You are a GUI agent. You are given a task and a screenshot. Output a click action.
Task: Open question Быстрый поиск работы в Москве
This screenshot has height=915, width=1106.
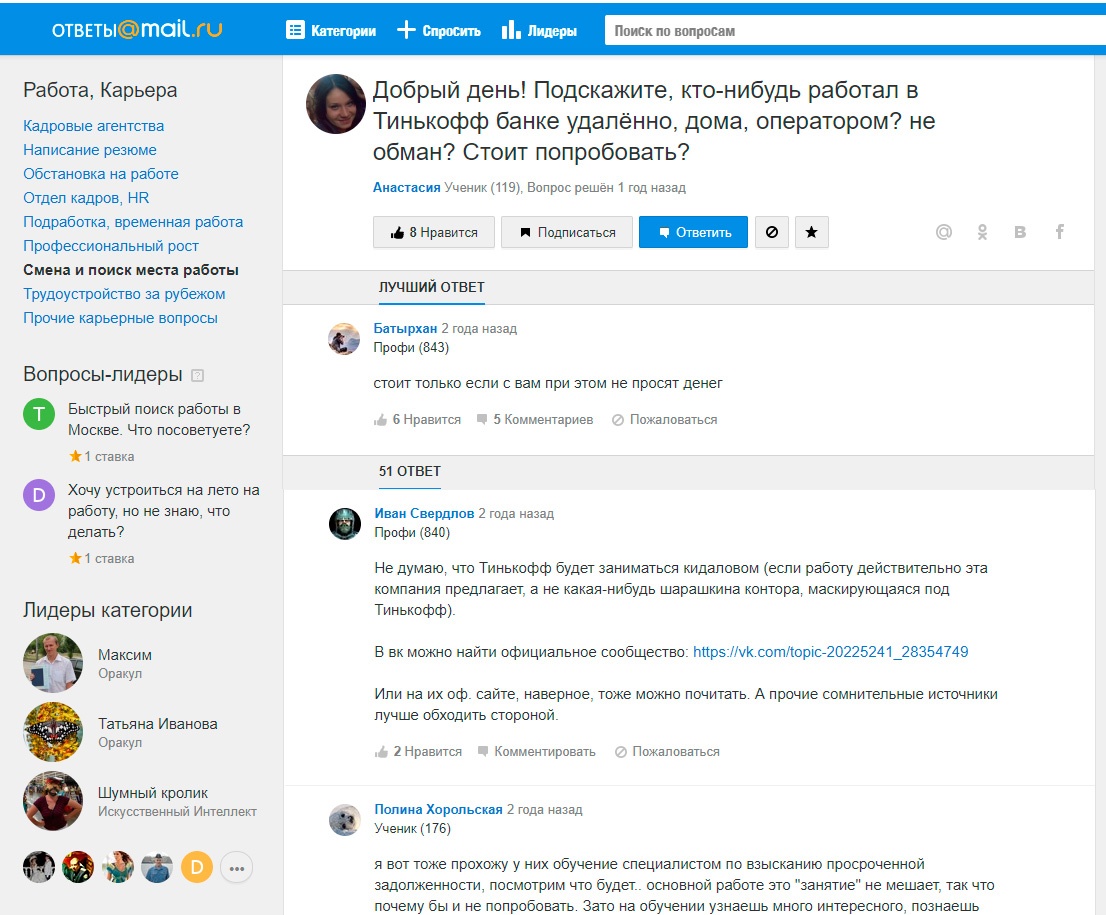coord(159,419)
